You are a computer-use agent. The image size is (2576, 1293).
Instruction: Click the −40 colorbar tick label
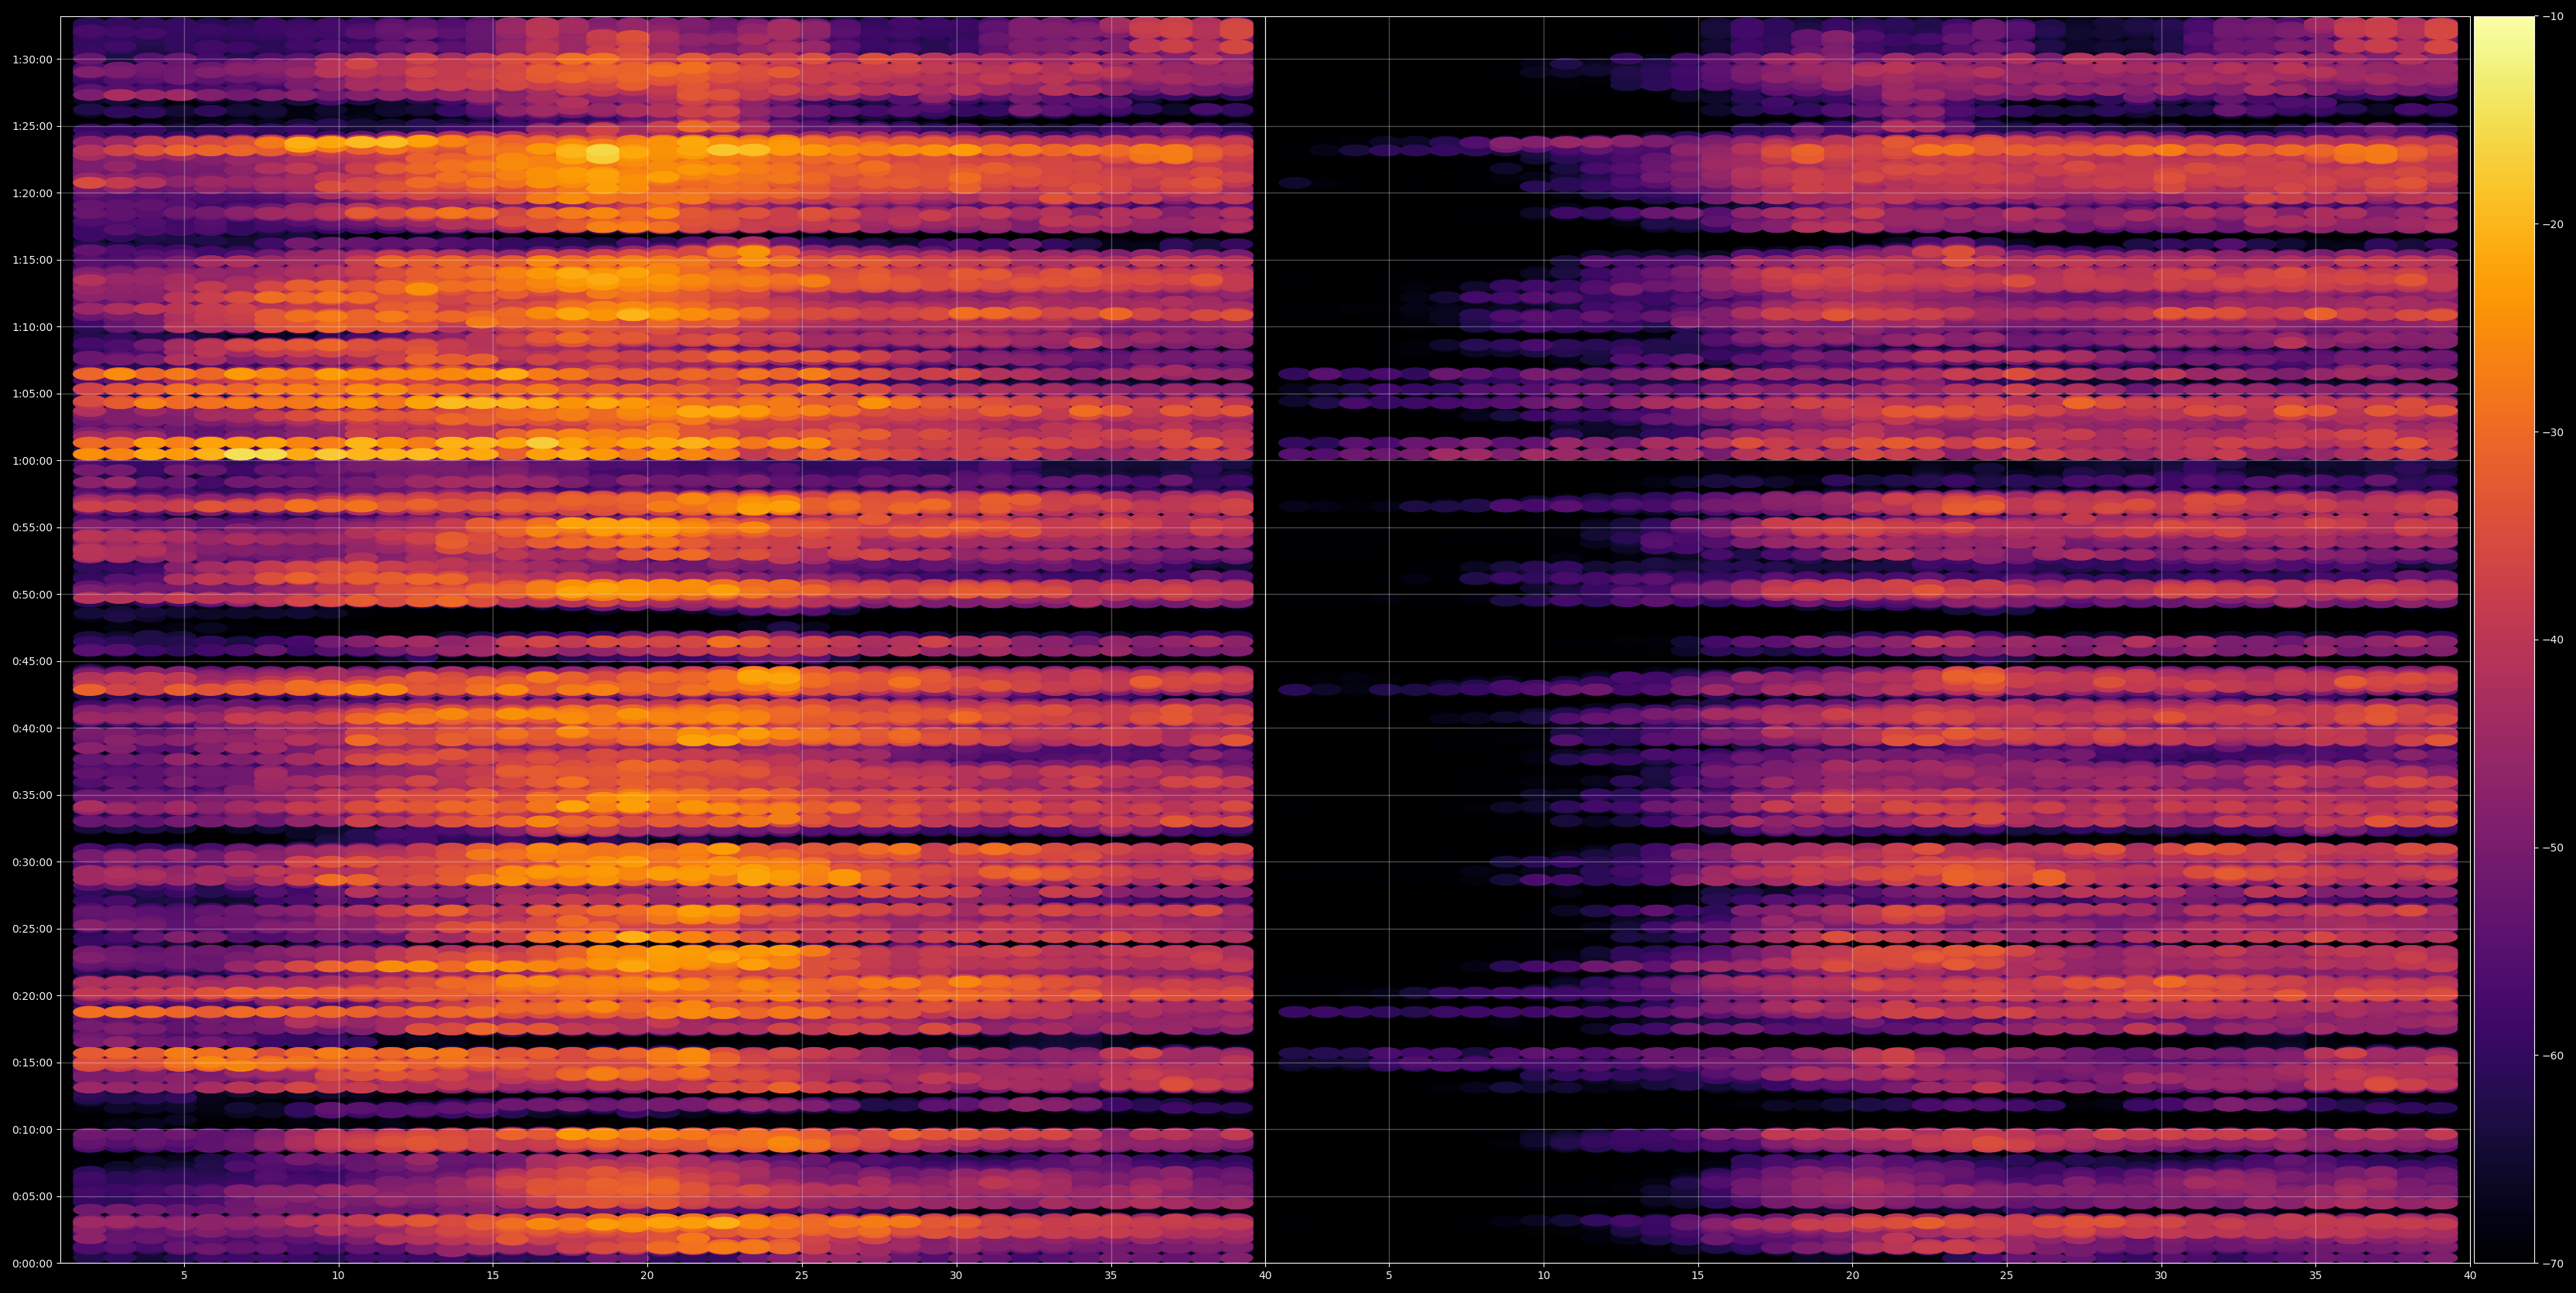[x=2553, y=640]
